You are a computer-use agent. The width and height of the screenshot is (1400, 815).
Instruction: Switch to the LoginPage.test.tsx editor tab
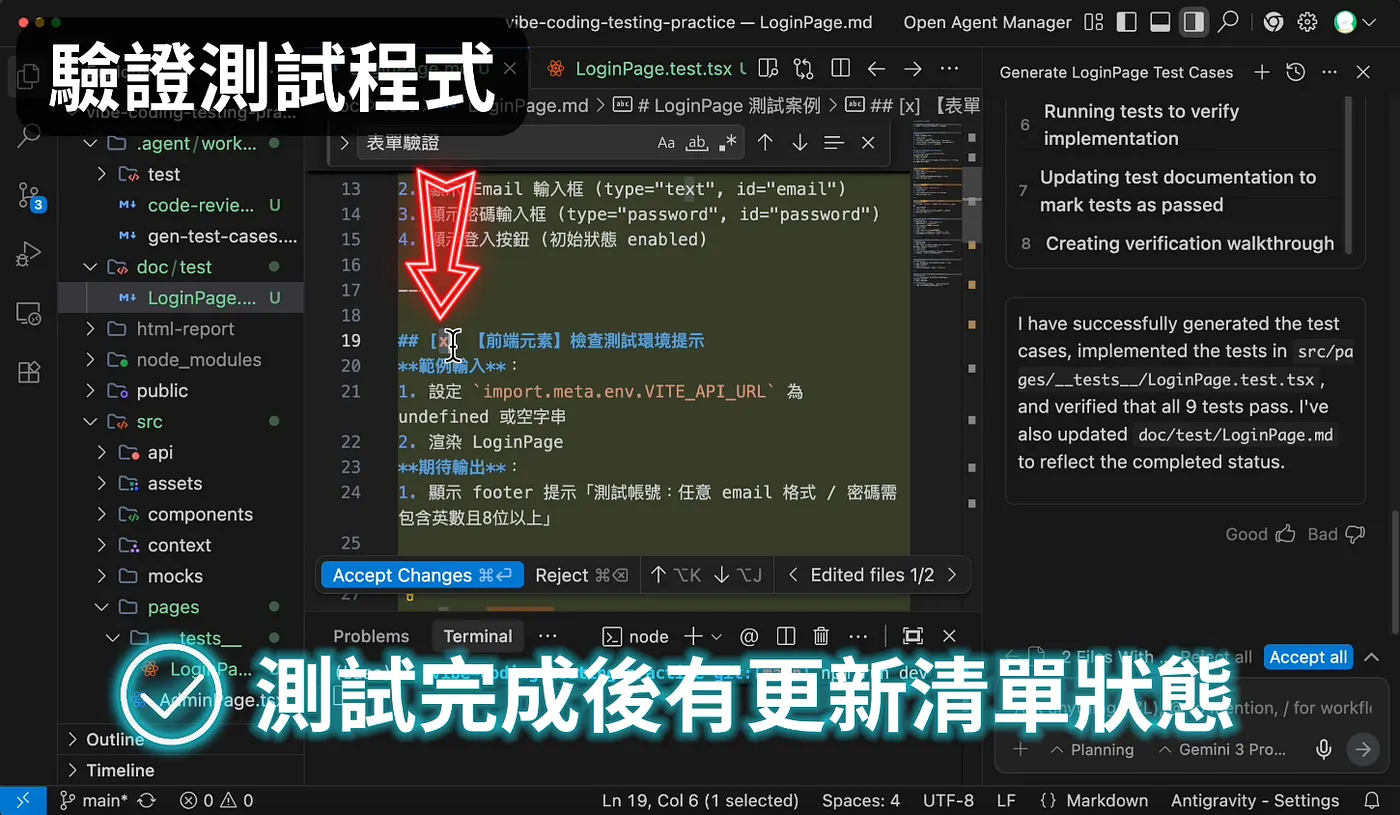654,69
